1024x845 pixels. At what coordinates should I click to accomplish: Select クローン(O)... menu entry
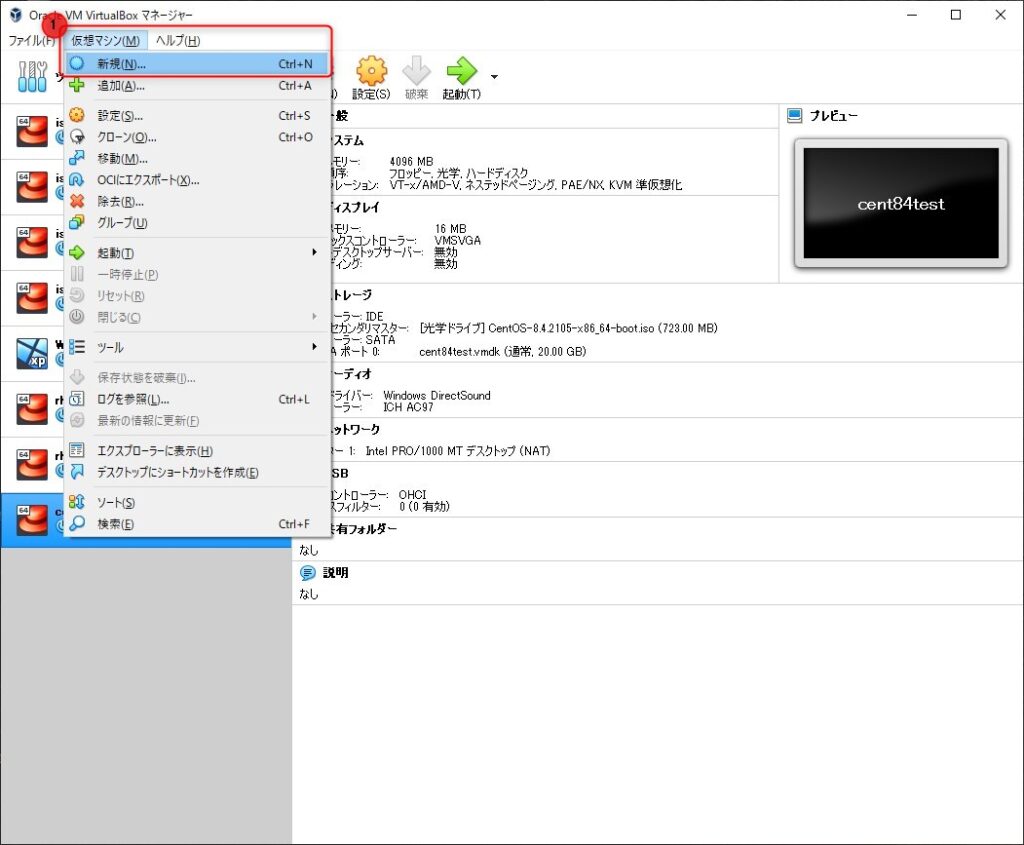coord(196,137)
